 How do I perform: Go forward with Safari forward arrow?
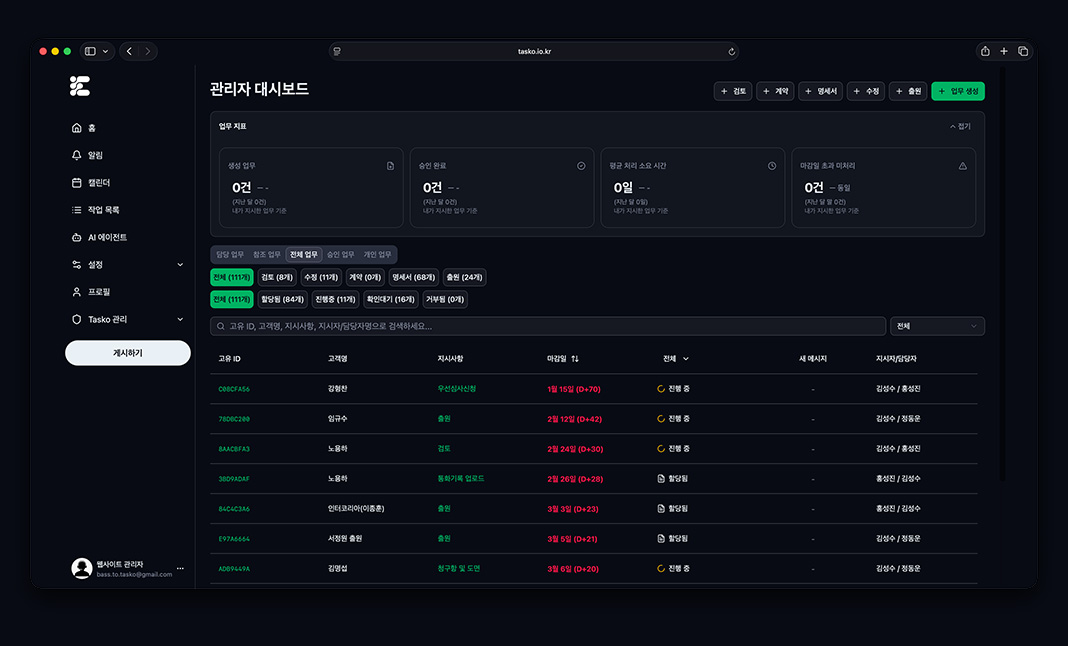148,51
